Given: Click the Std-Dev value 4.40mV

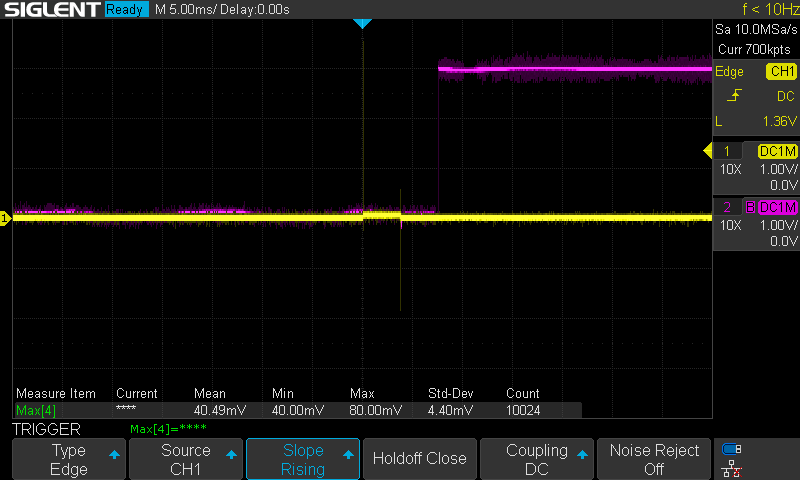Looking at the screenshot, I should (451, 410).
